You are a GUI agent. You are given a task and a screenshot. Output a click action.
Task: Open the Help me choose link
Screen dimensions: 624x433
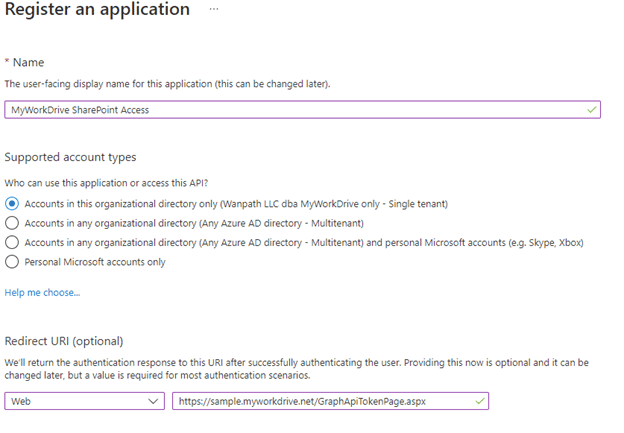click(42, 292)
